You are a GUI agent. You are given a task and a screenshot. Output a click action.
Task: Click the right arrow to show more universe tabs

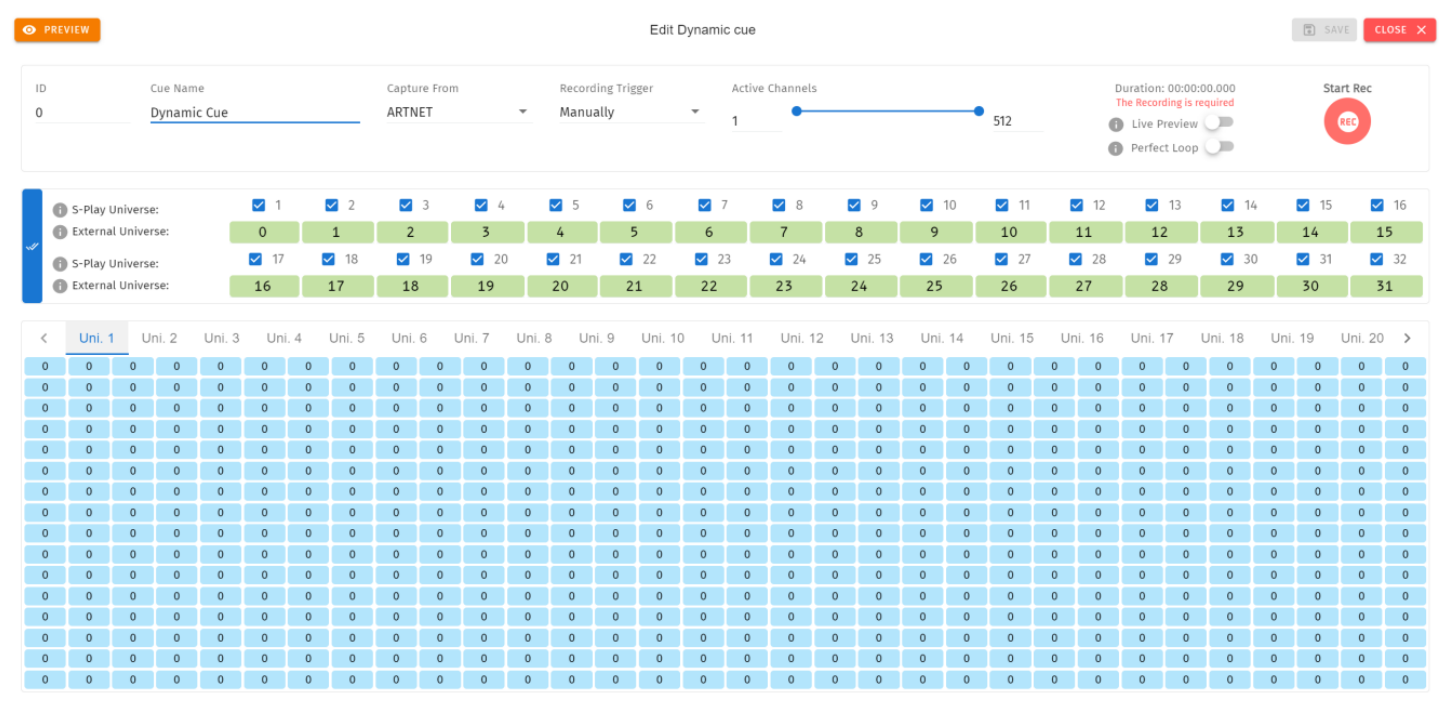[1407, 338]
